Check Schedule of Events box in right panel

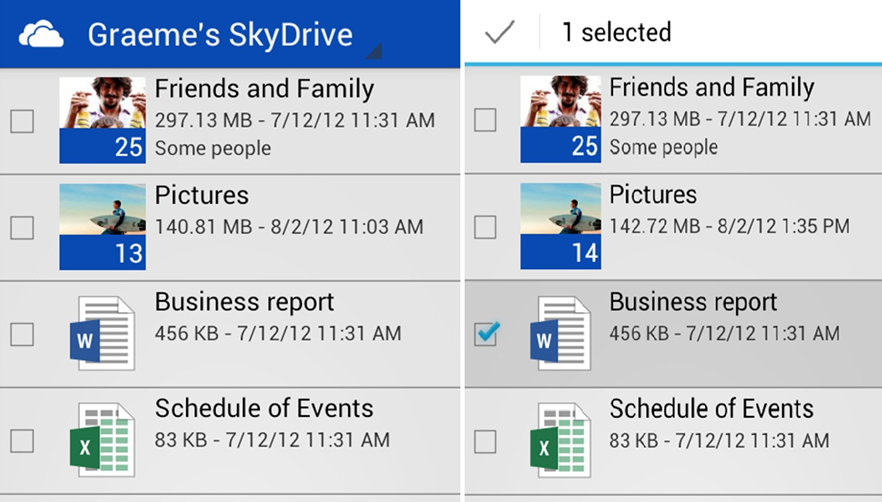[x=485, y=442]
